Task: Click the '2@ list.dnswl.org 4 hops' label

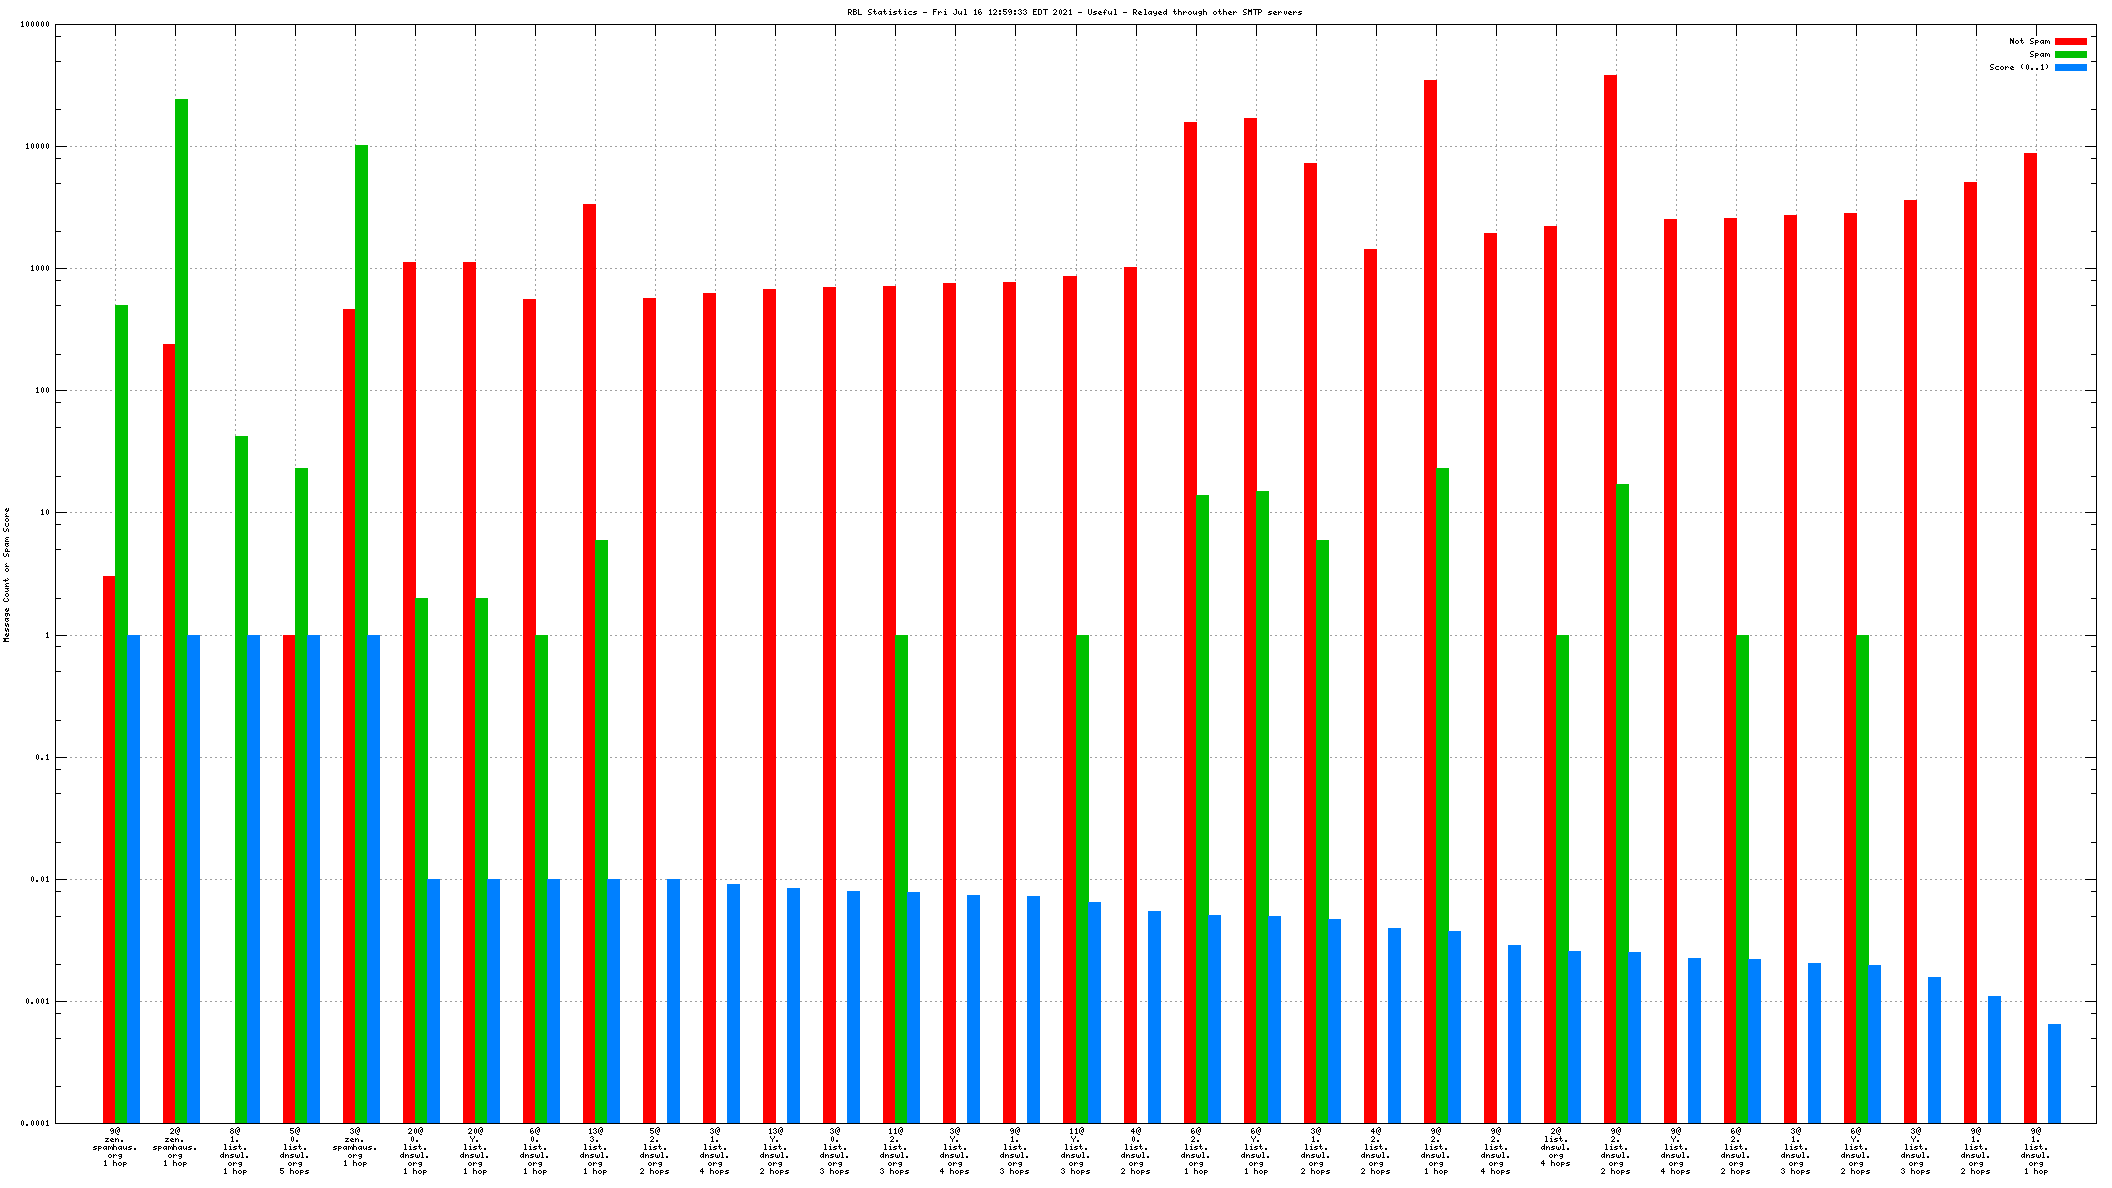Action: coord(1555,1147)
